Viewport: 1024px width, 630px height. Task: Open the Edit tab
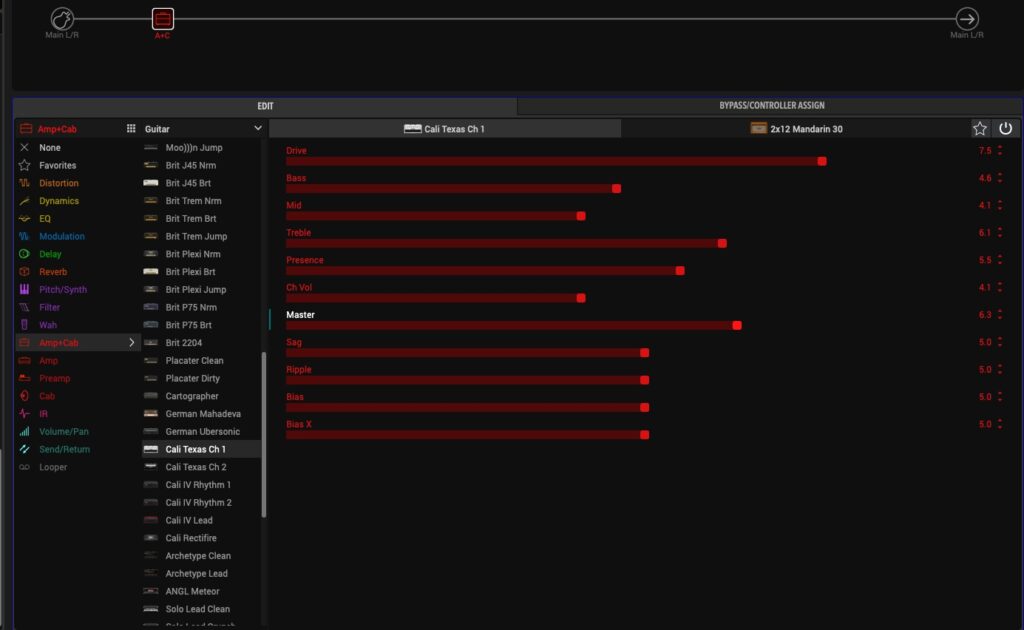coord(265,106)
